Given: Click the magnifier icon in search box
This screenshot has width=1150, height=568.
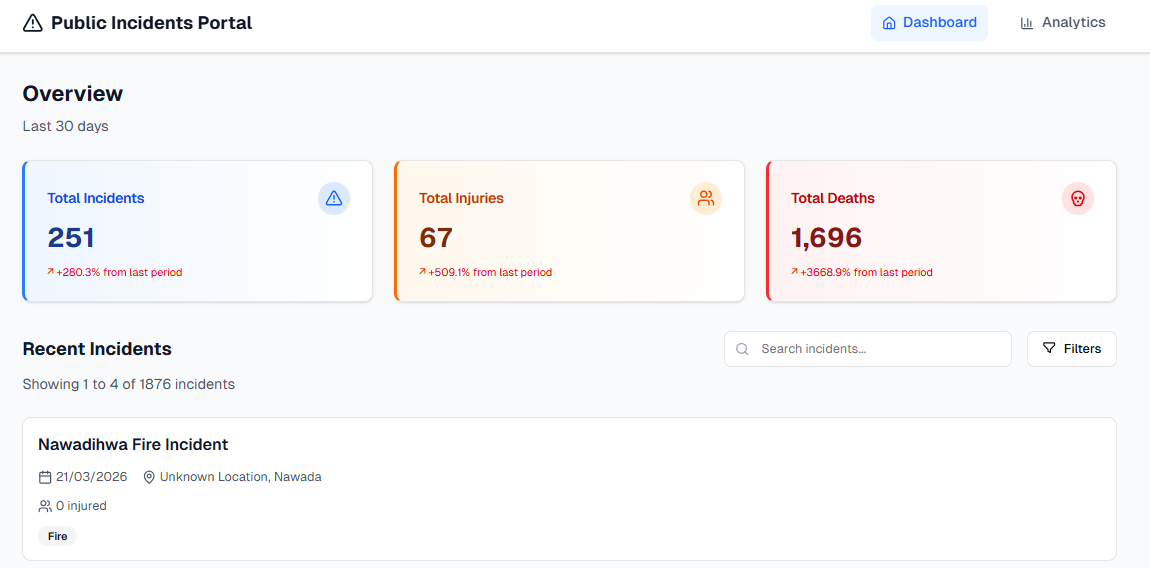Looking at the screenshot, I should coord(742,349).
